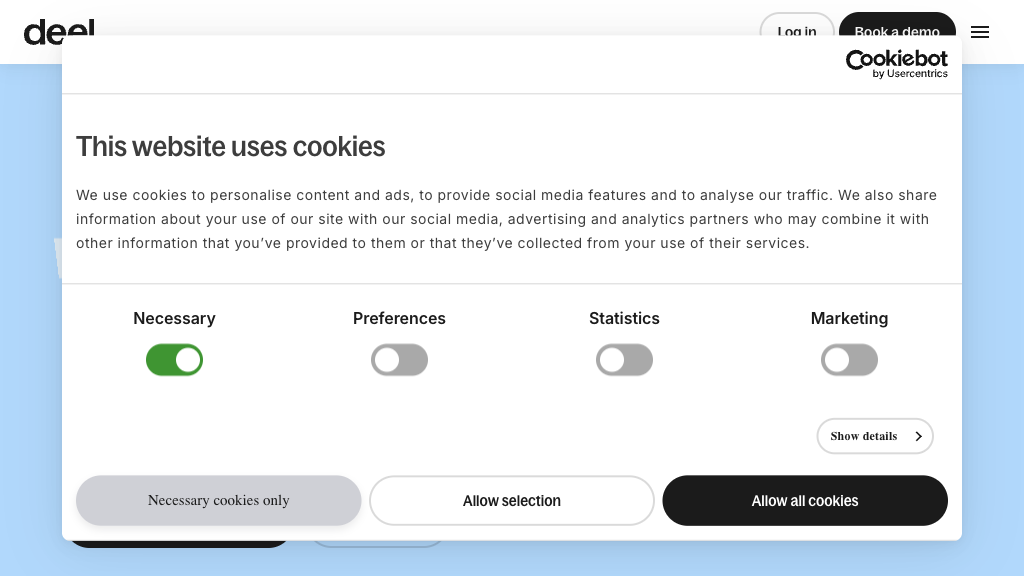Turn on the Statistics cookies switch

click(624, 360)
